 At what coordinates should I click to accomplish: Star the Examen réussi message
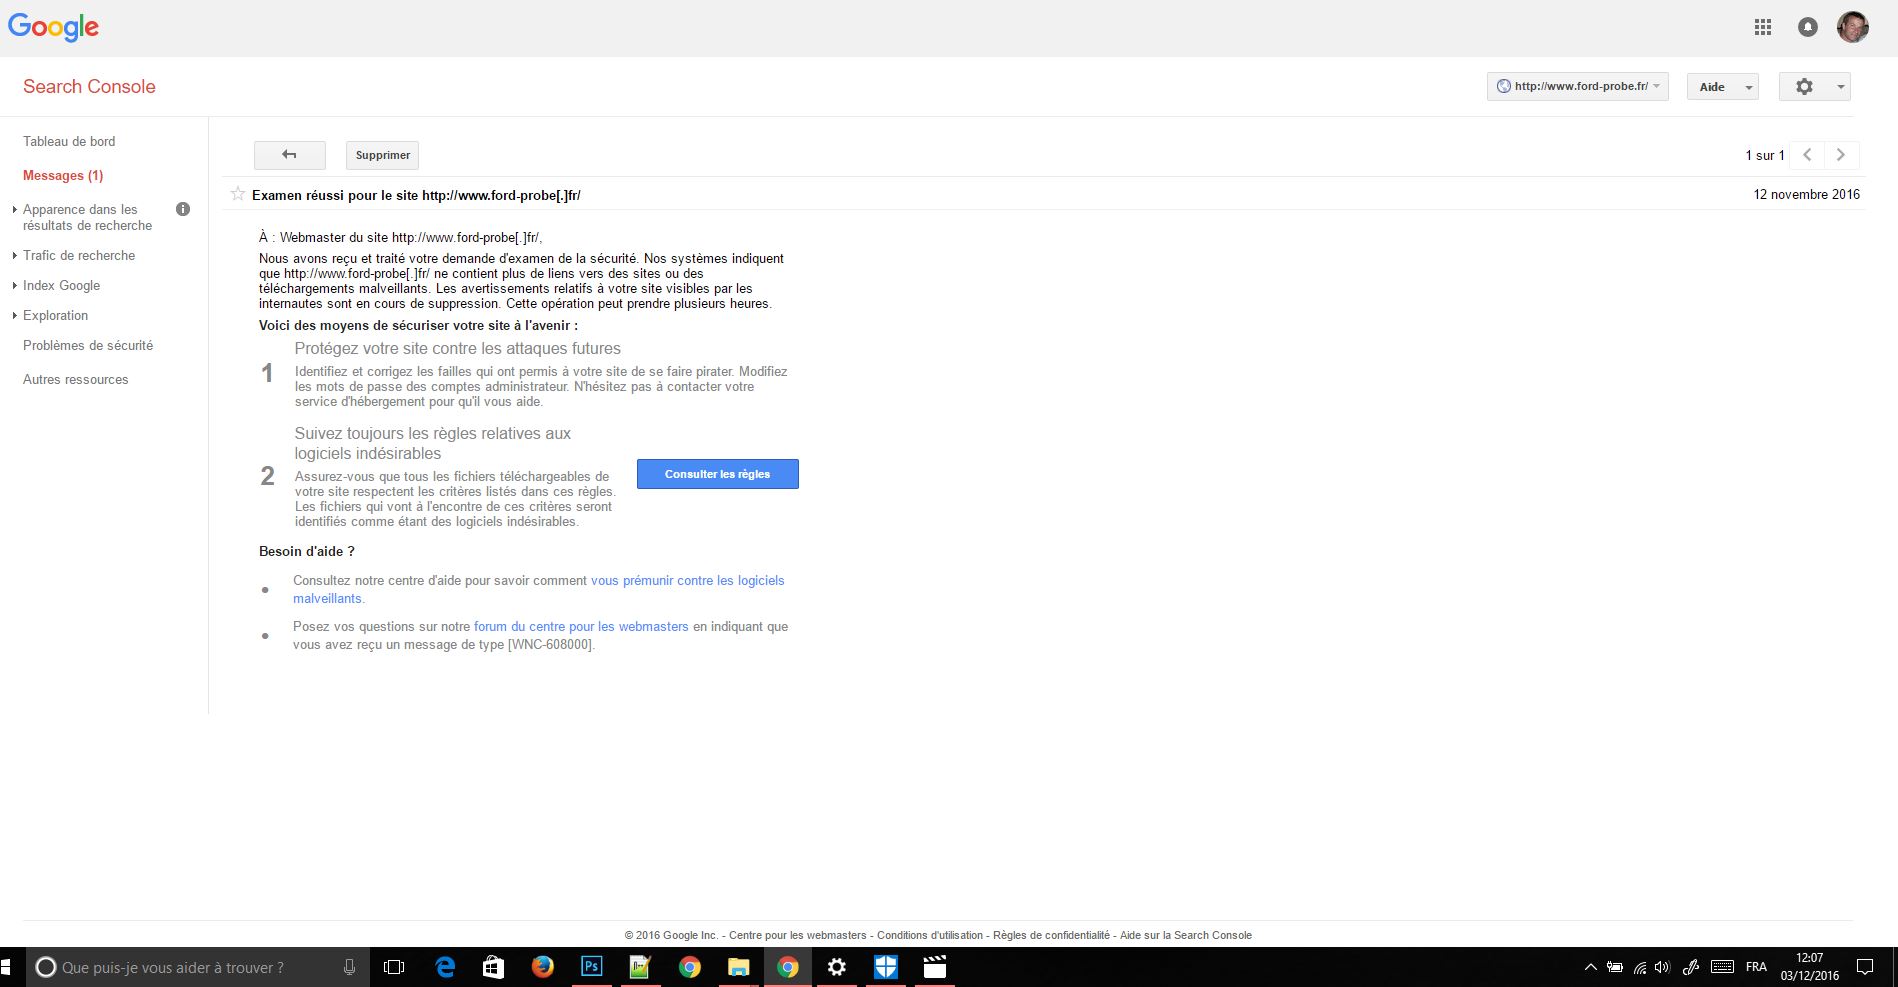238,194
